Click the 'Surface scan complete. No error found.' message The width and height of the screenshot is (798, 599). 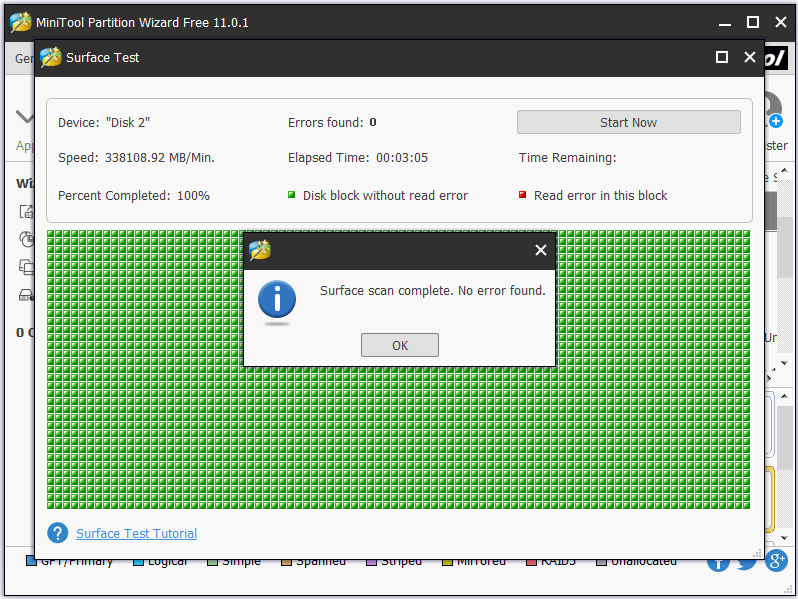click(433, 291)
